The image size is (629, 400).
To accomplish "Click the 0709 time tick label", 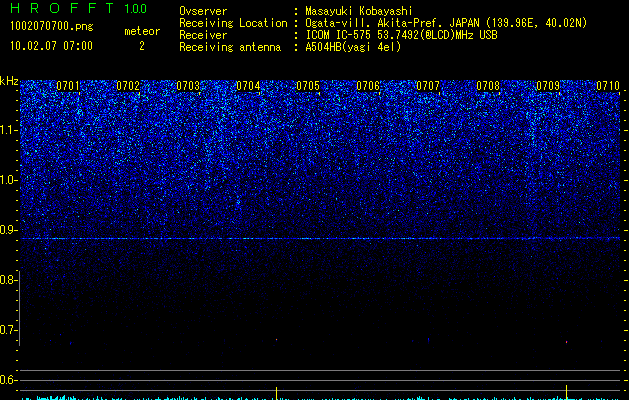I will click(548, 86).
